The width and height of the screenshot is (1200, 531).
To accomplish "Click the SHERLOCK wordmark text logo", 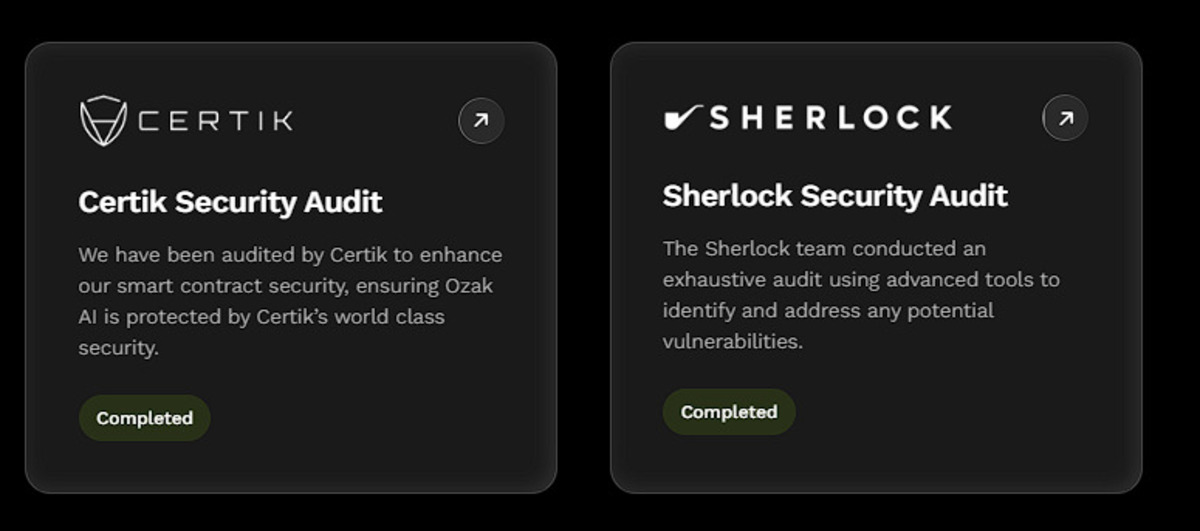I will [830, 118].
